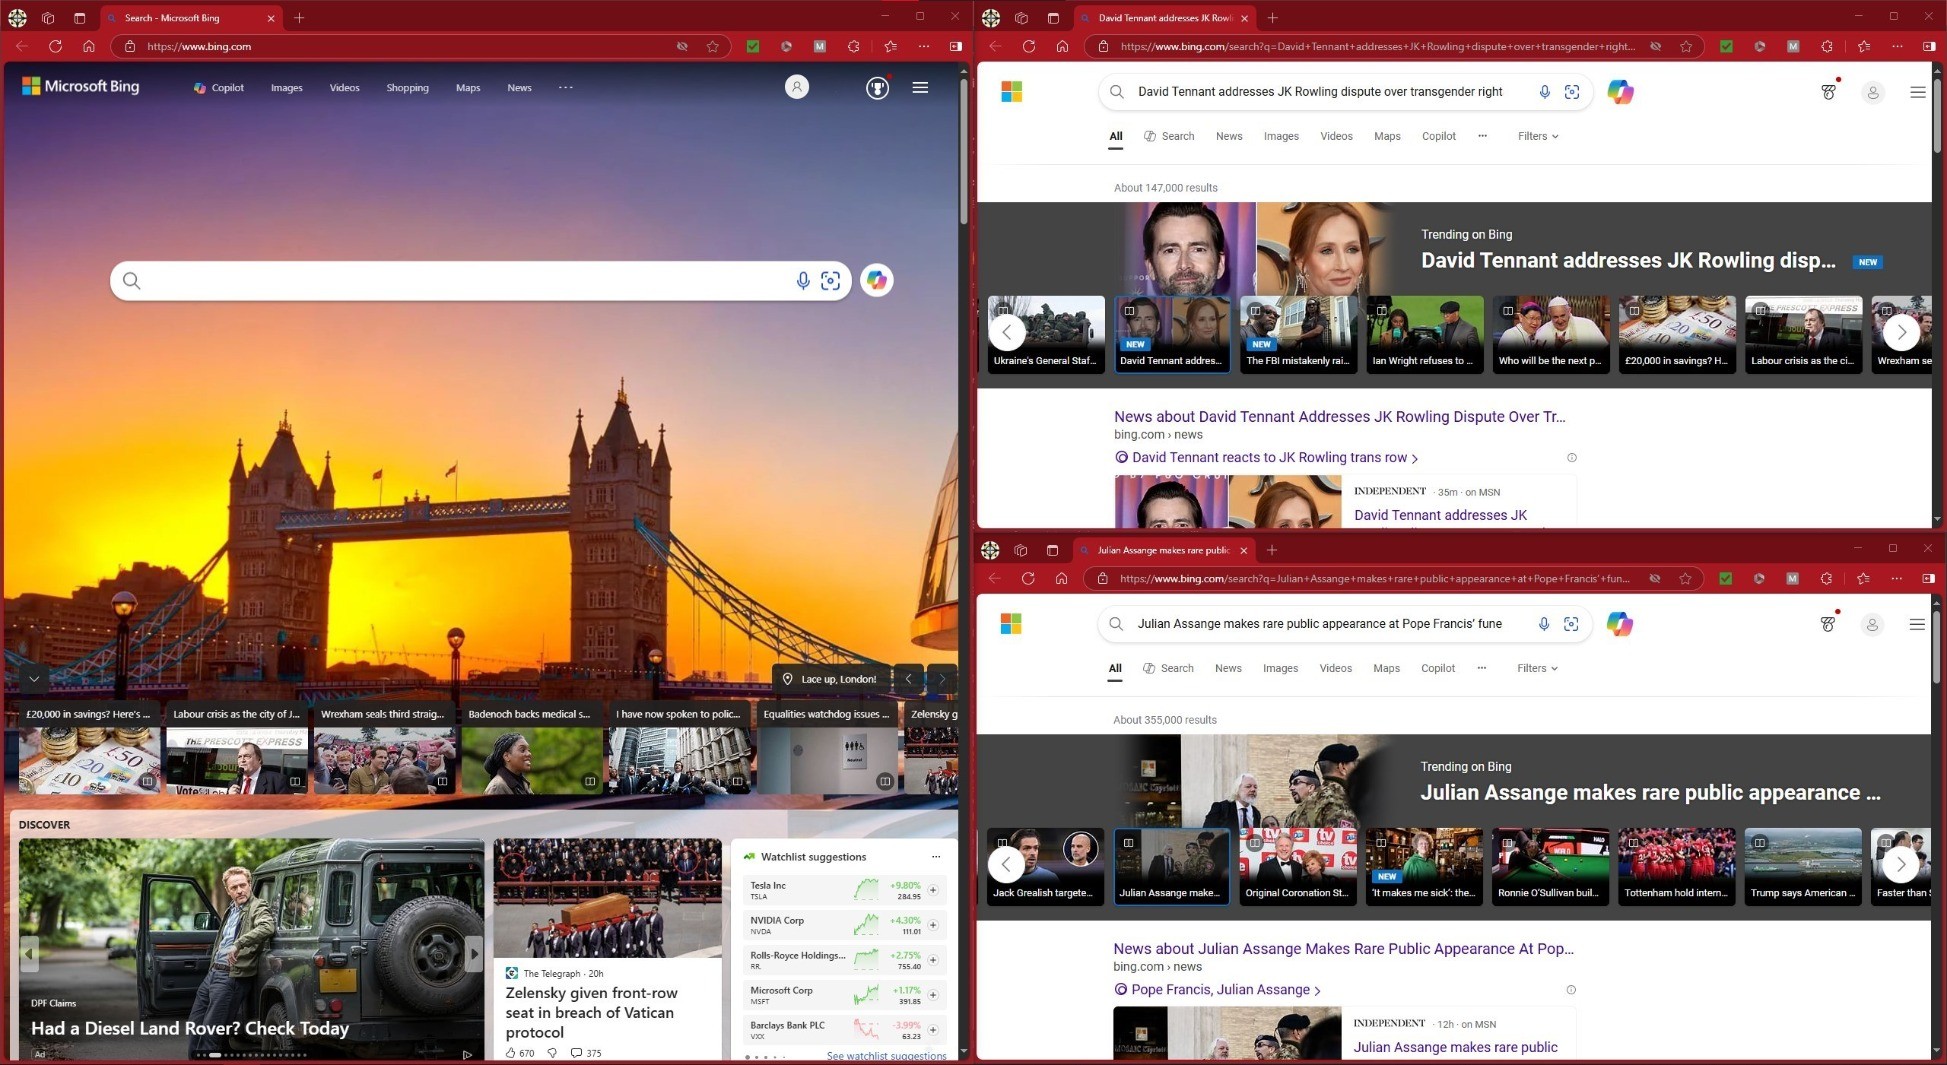The width and height of the screenshot is (1947, 1065).
Task: Open Copilot icon in David Tennant results window
Action: [x=1620, y=92]
